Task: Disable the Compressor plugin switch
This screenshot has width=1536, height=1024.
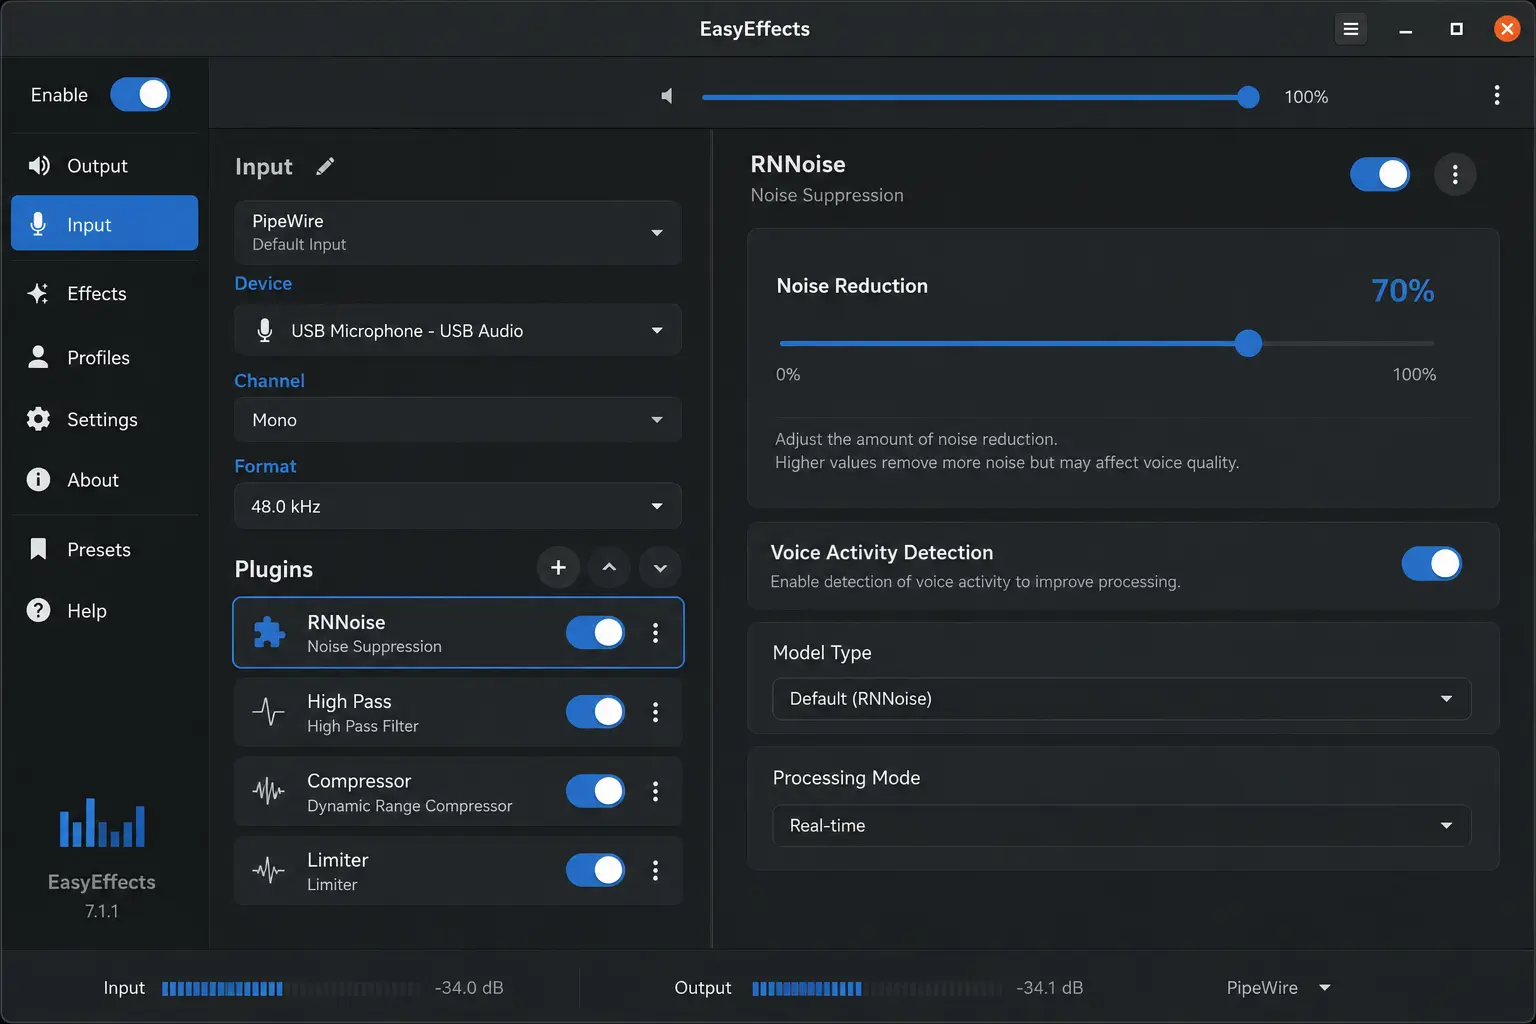Action: tap(595, 791)
